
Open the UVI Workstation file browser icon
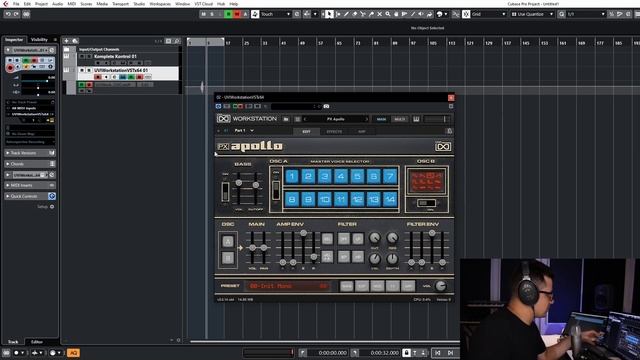pyautogui.click(x=286, y=119)
